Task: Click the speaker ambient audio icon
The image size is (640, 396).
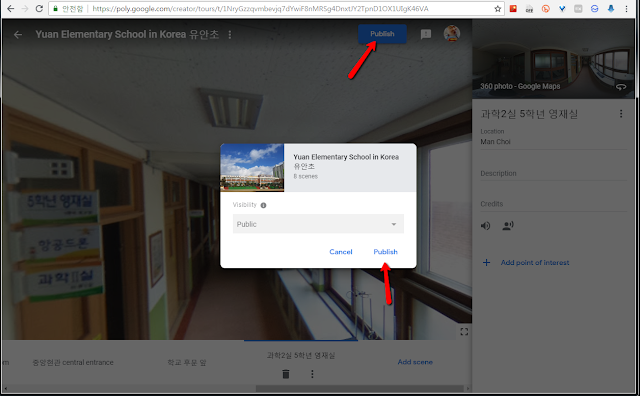Action: click(x=485, y=225)
